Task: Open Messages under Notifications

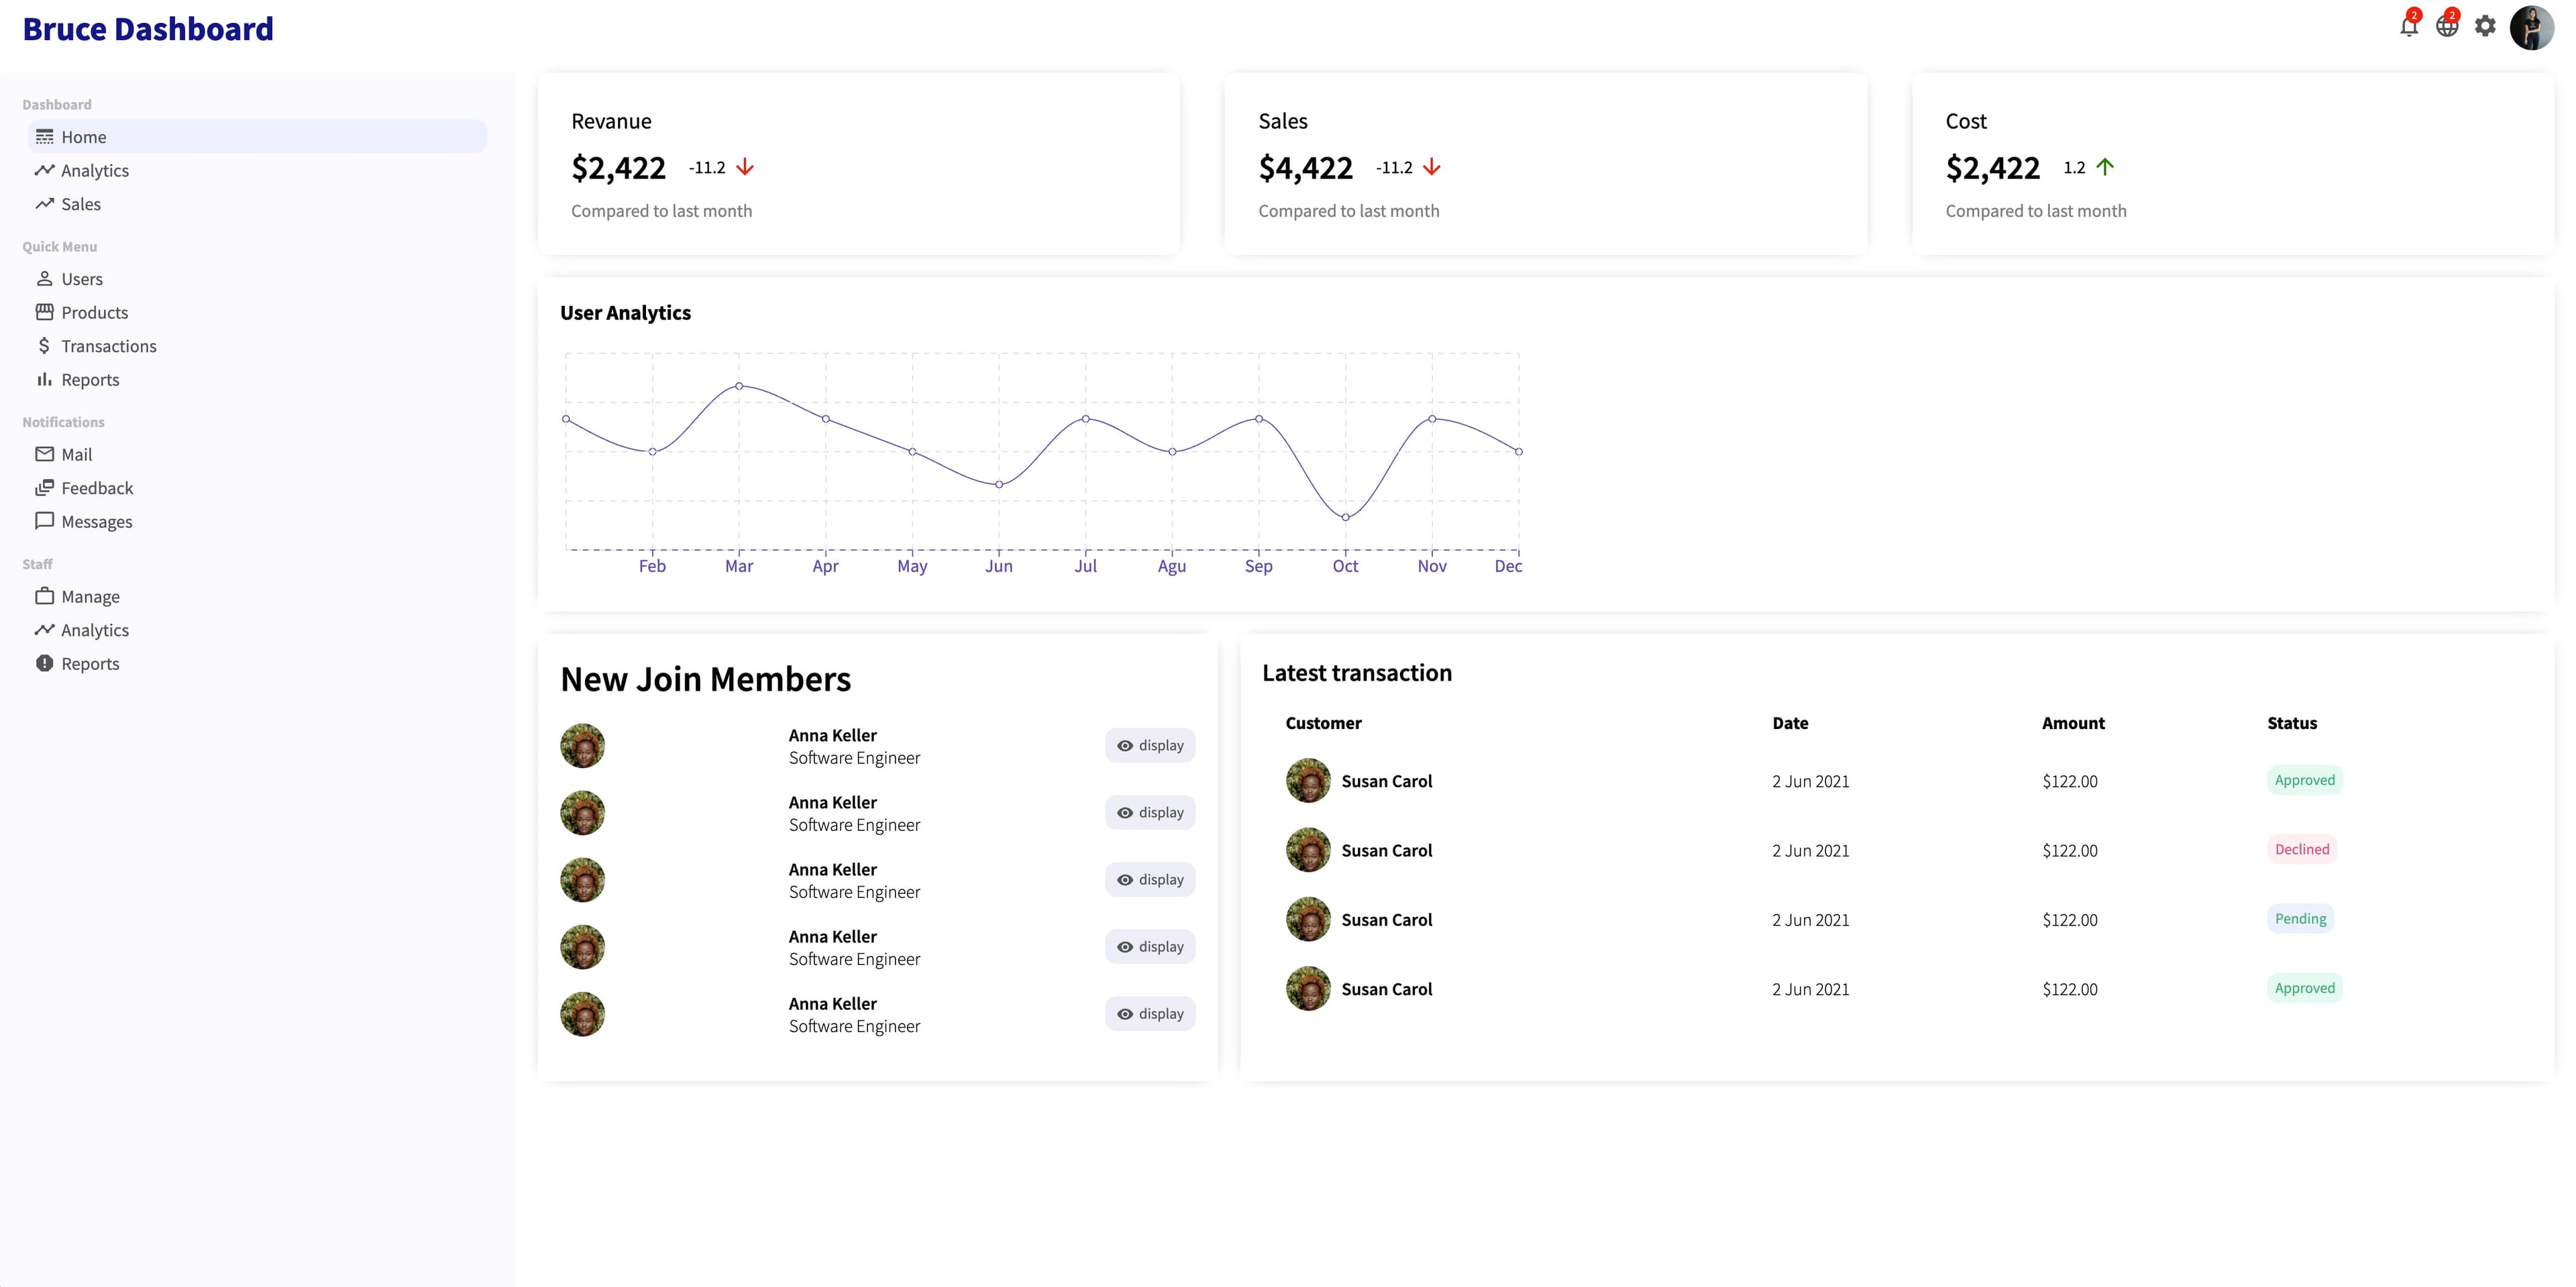Action: tap(257, 521)
